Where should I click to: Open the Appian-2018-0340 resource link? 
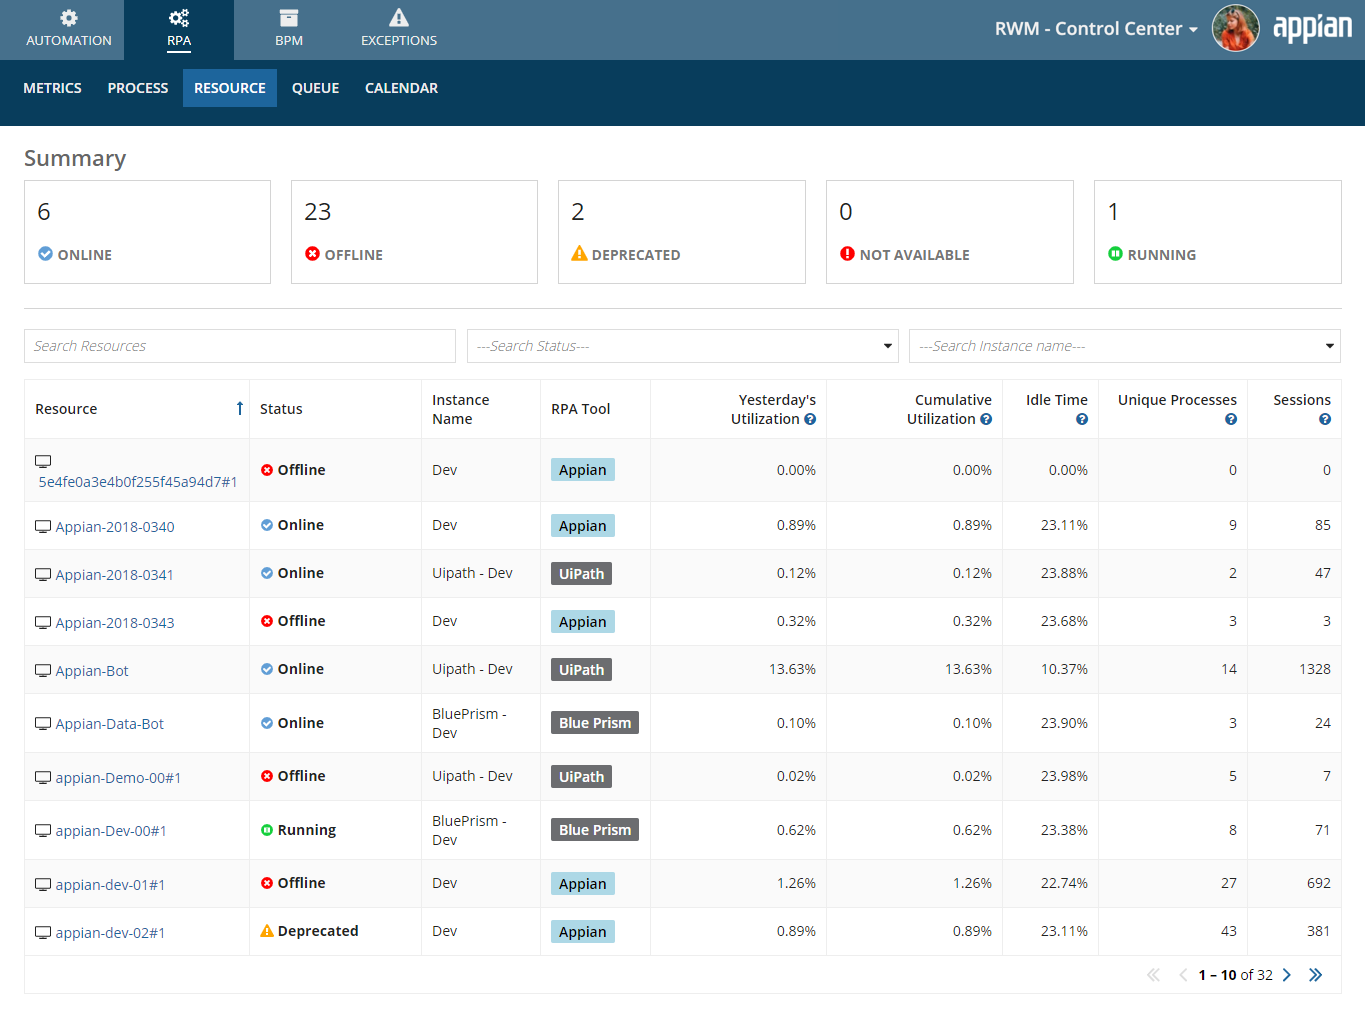coord(115,527)
